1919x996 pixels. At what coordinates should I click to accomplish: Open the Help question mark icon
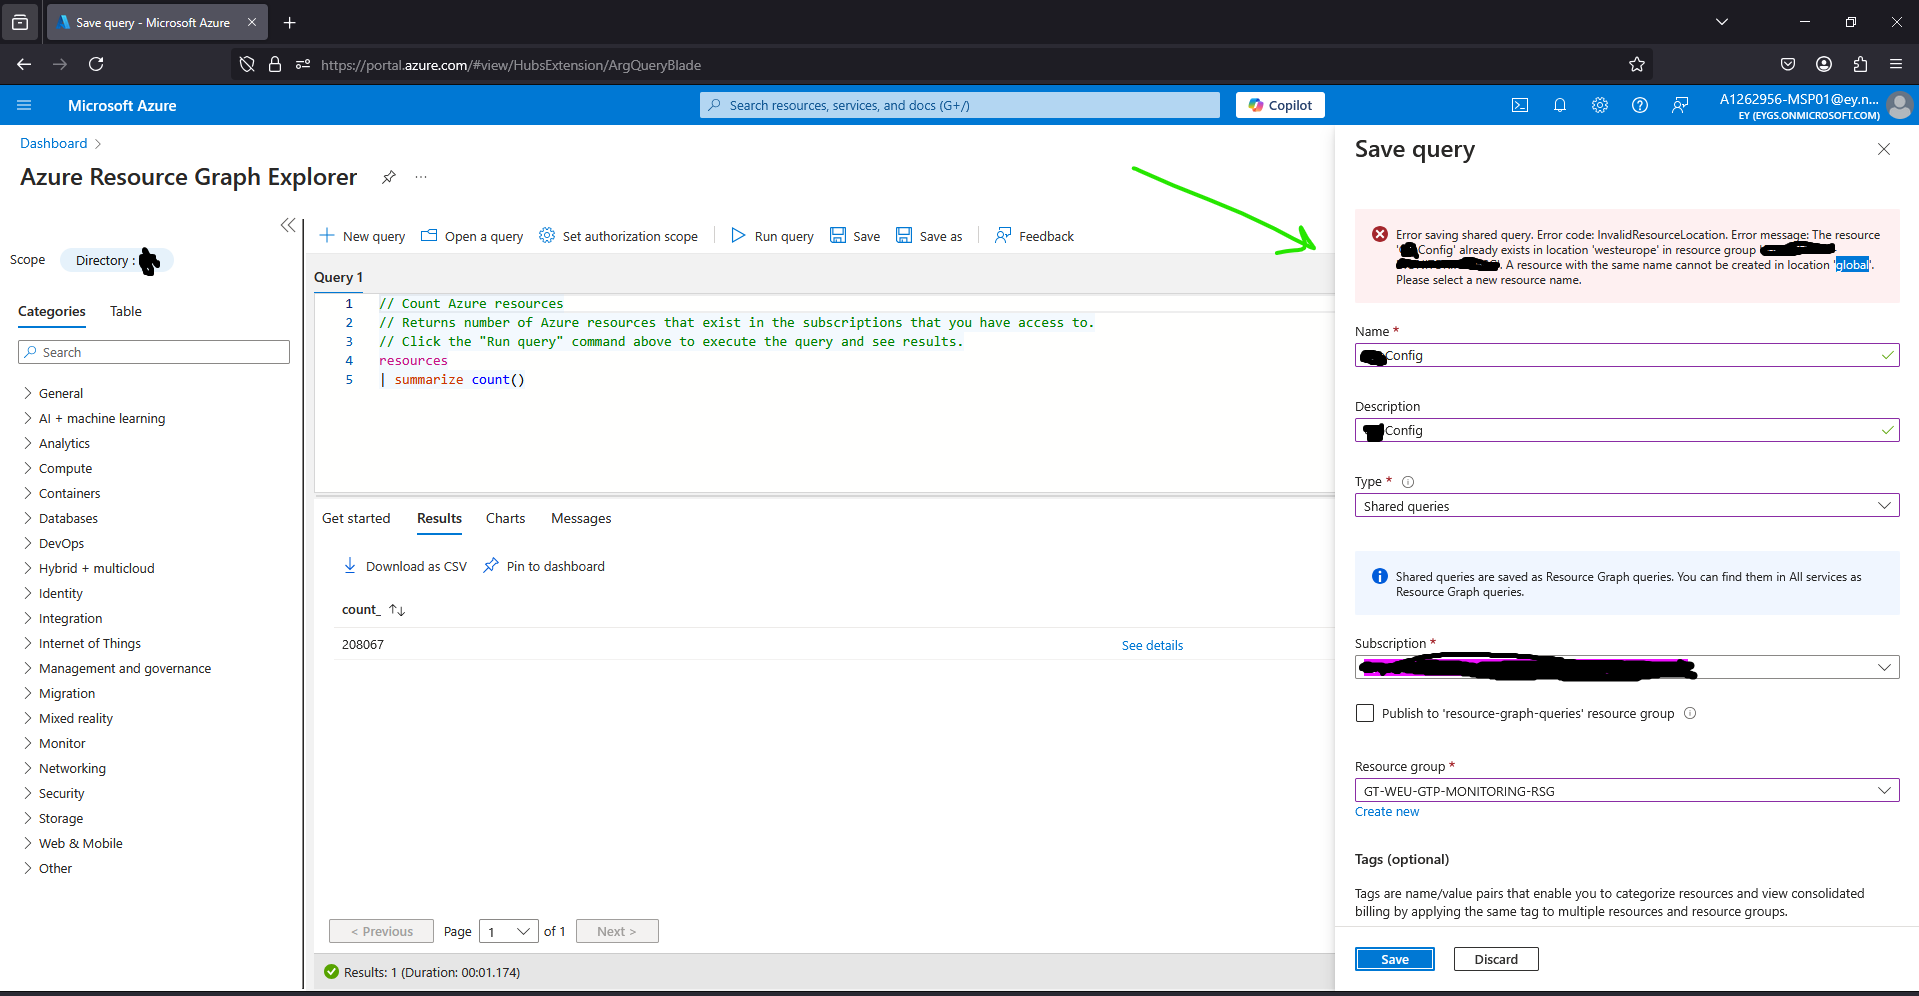click(1640, 105)
